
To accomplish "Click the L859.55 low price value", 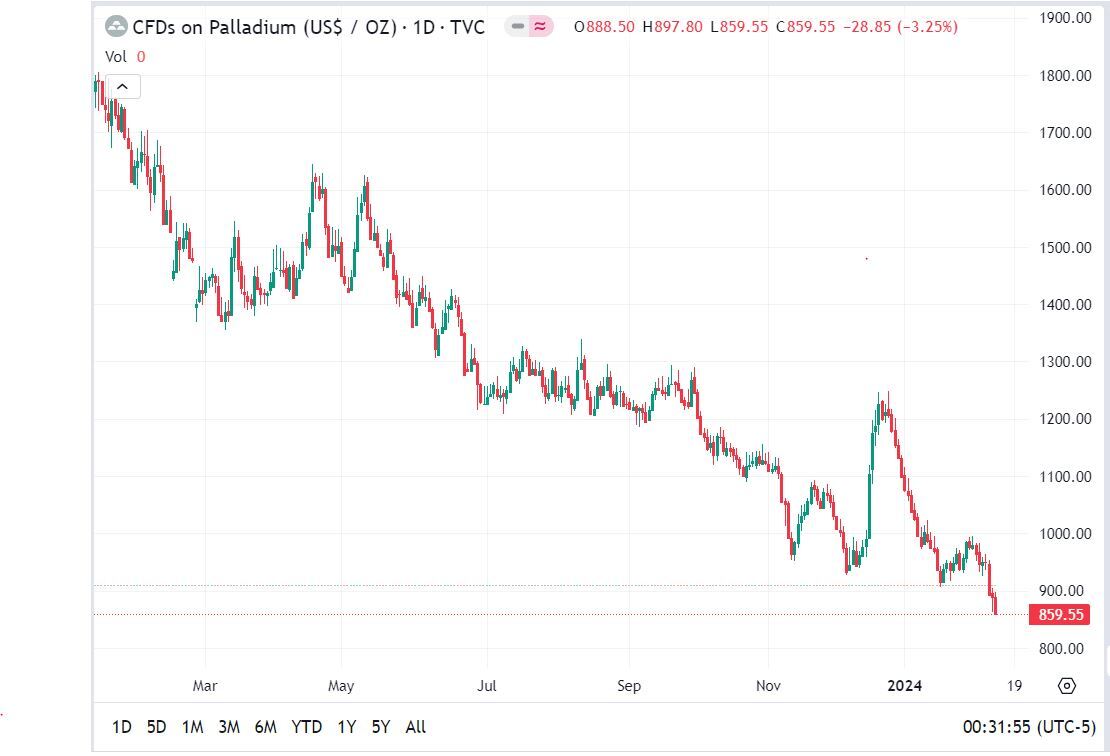I will click(739, 27).
